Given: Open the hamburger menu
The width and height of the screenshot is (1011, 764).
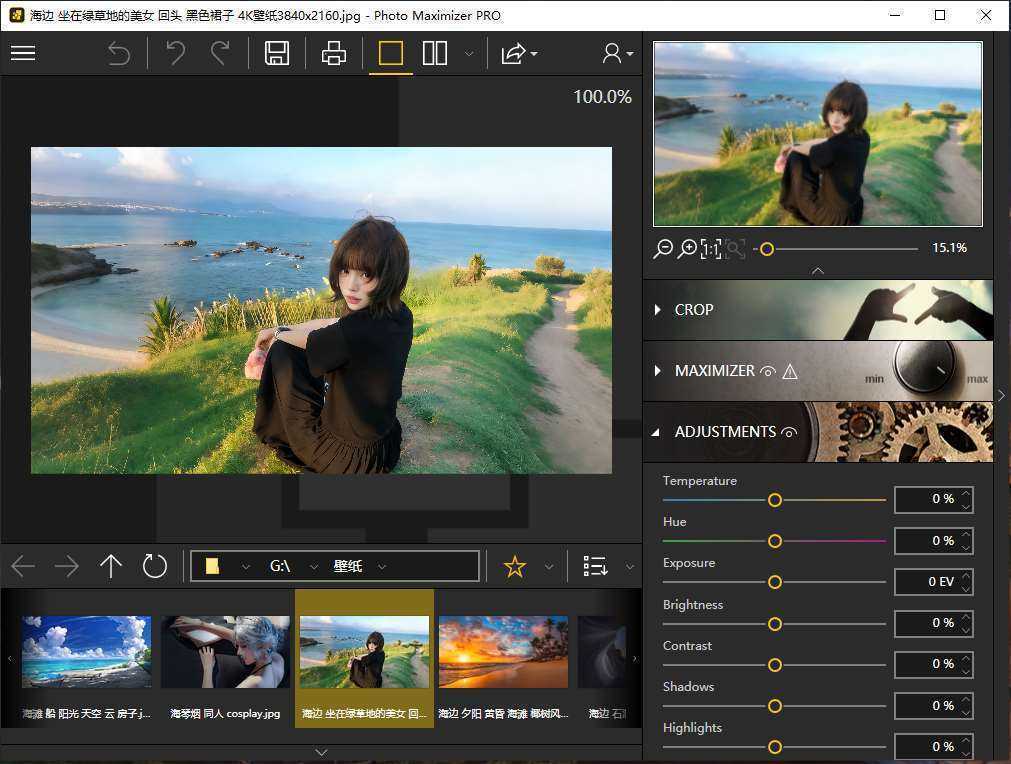Looking at the screenshot, I should 22,53.
